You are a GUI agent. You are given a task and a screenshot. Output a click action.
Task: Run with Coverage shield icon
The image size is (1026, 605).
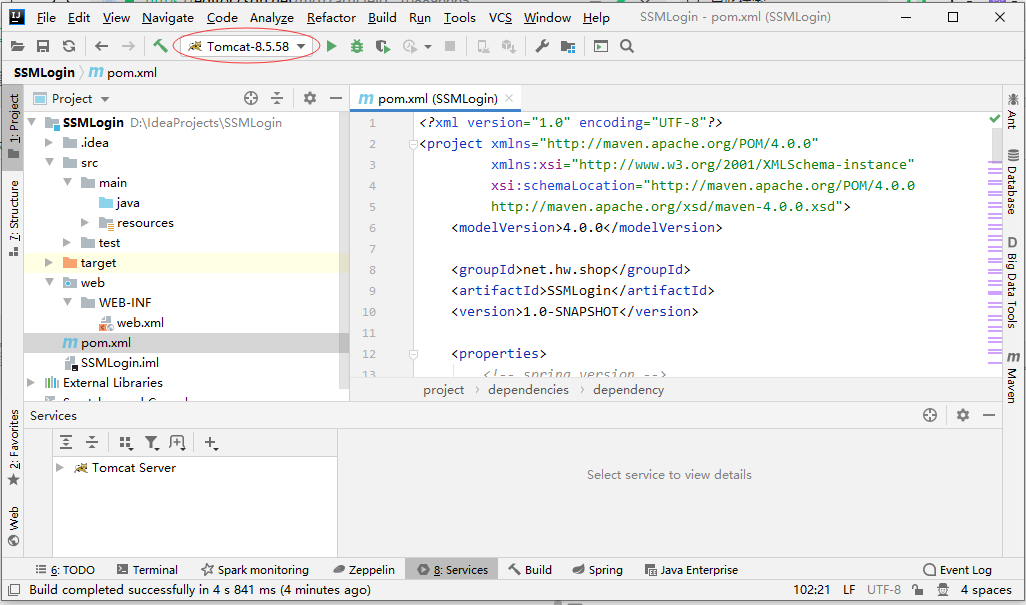coord(383,46)
